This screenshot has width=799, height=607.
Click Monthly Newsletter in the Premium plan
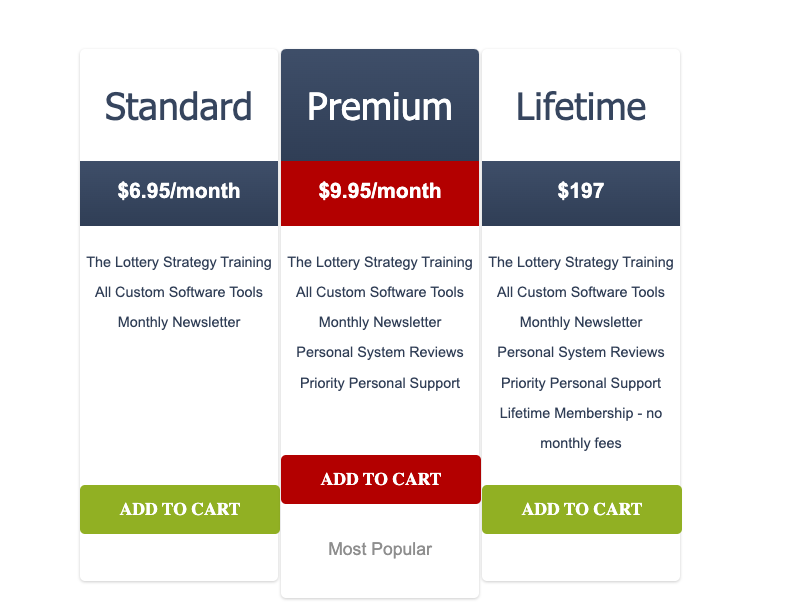380,322
